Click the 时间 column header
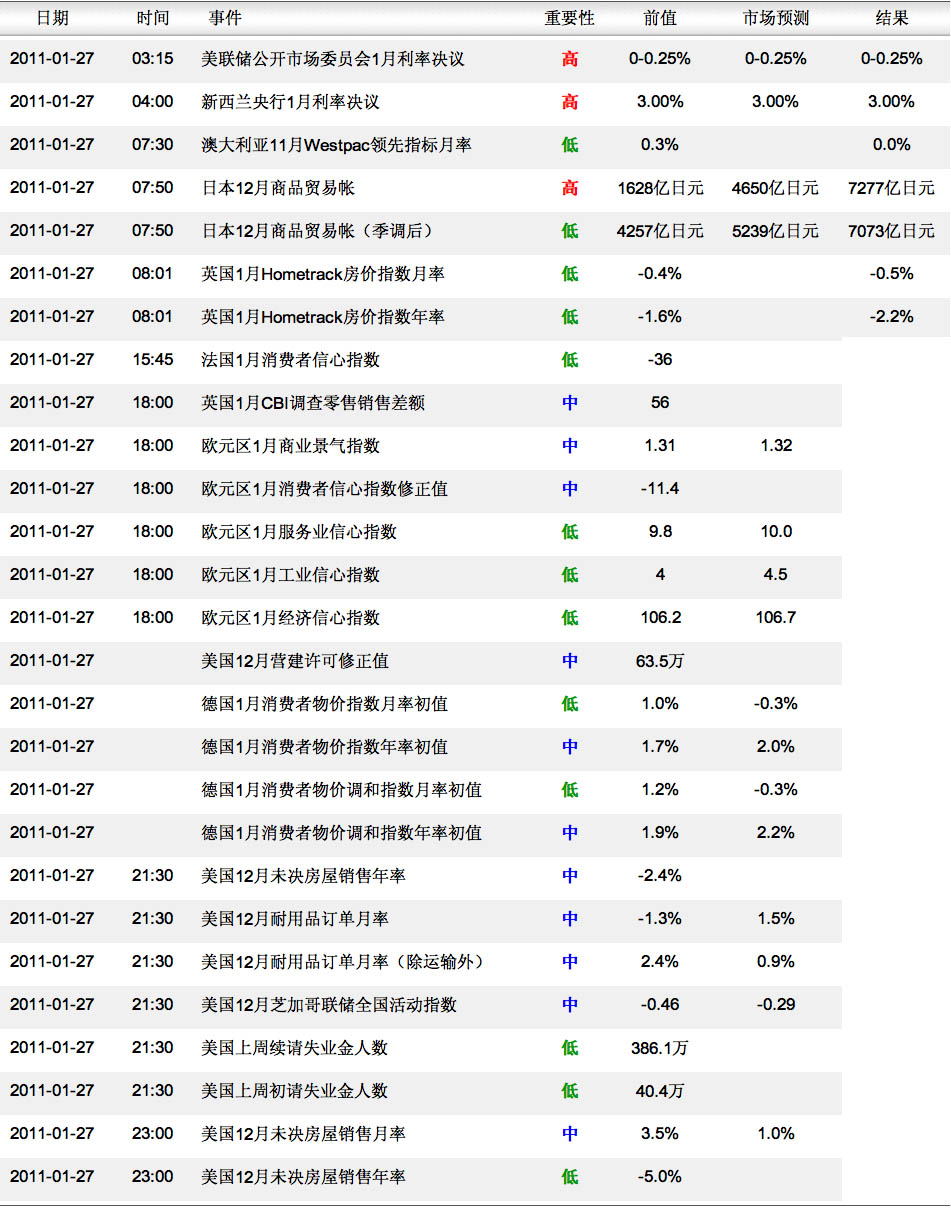This screenshot has width=951, height=1212. 152,18
